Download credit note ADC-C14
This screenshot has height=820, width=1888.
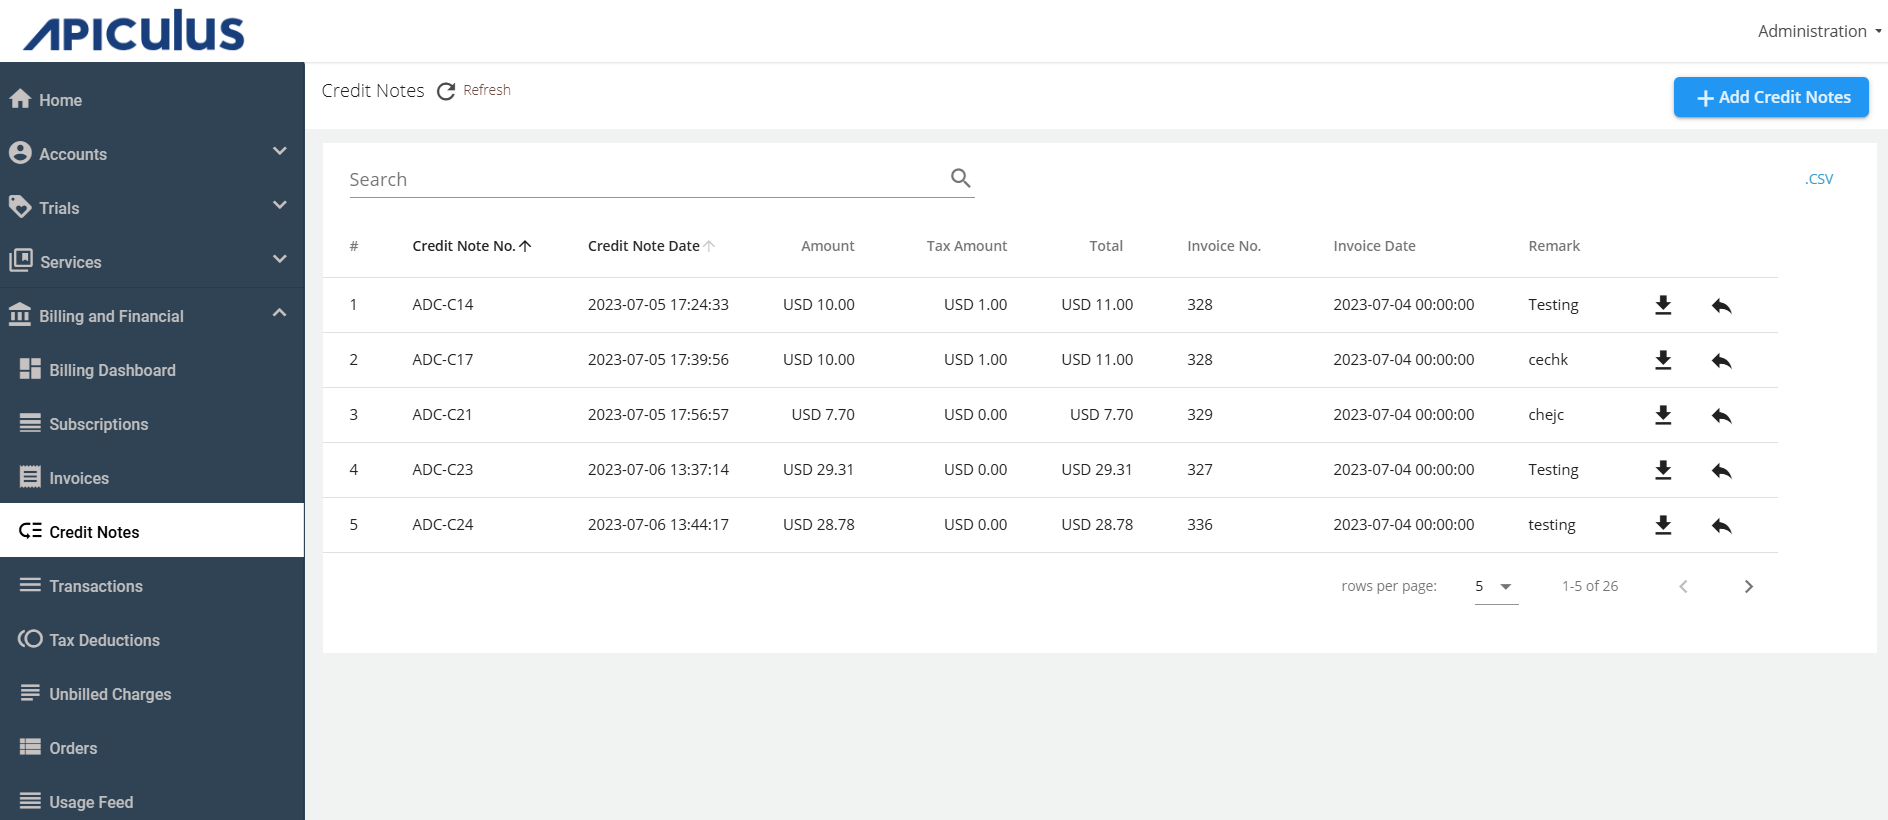point(1663,305)
